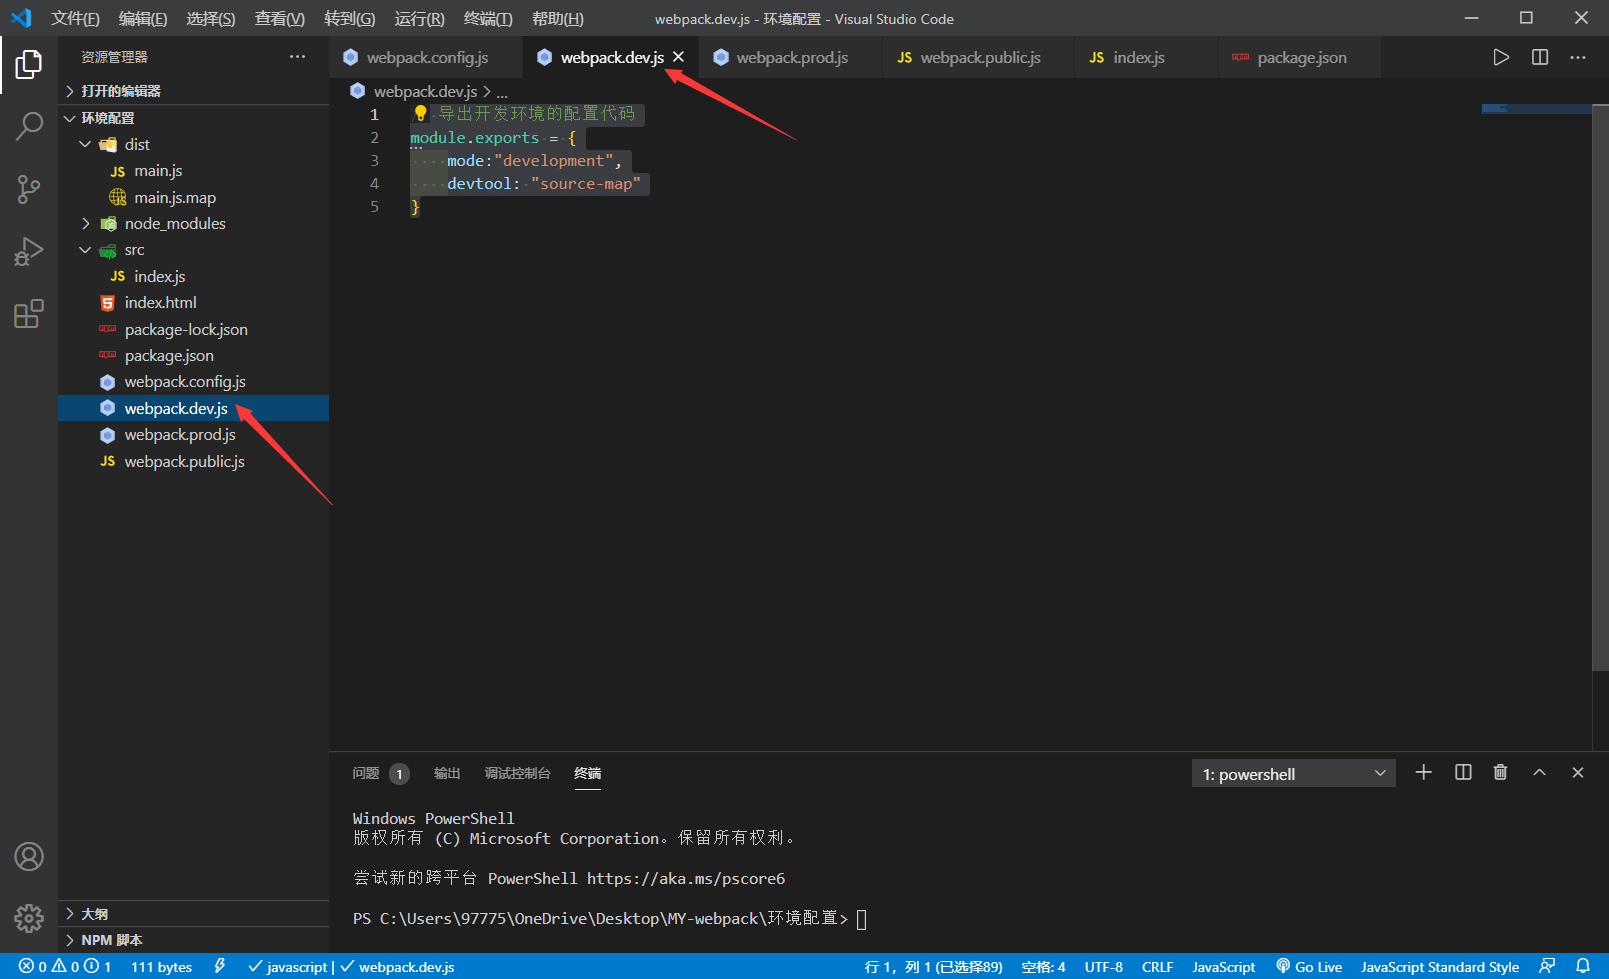Switch to the webpack.config.js editor tab
This screenshot has height=979, width=1609.
[426, 57]
